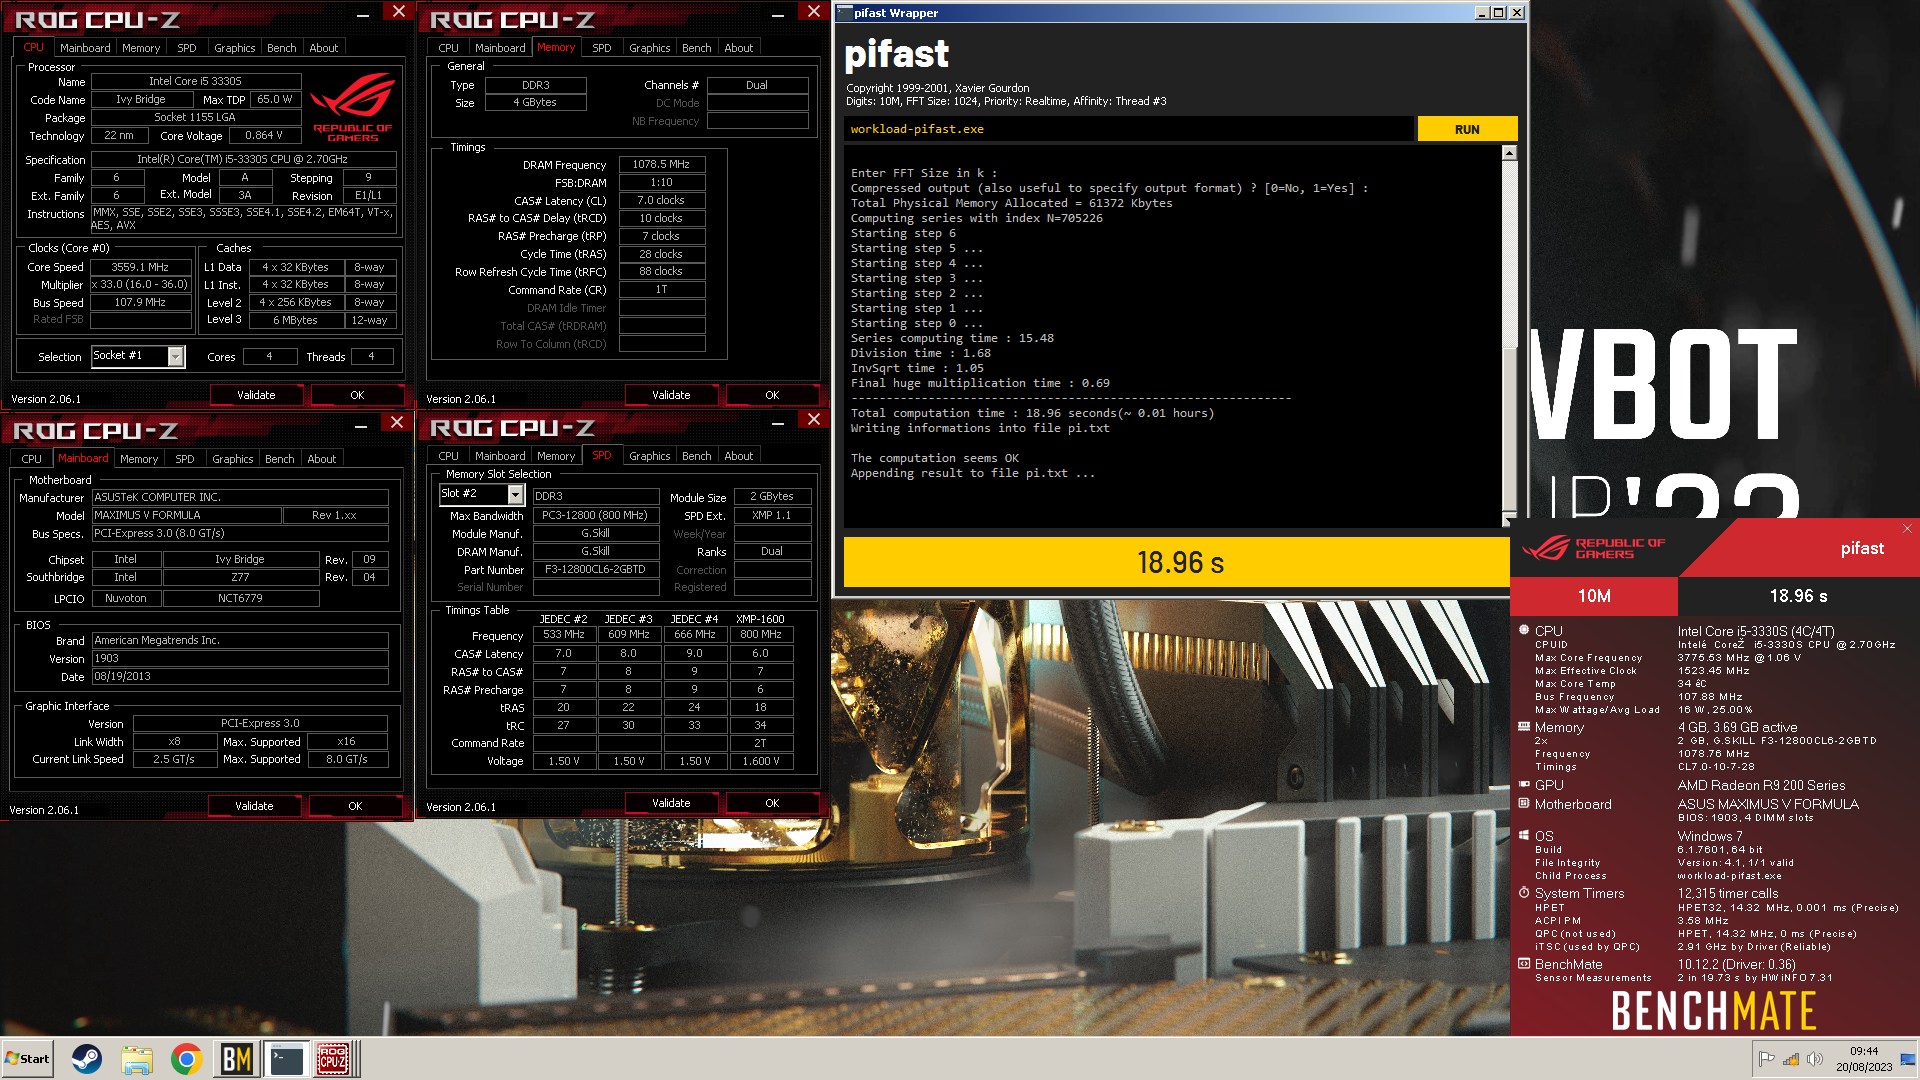
Task: Click the pifast output scrollbar up arrow
Action: pyautogui.click(x=1509, y=153)
